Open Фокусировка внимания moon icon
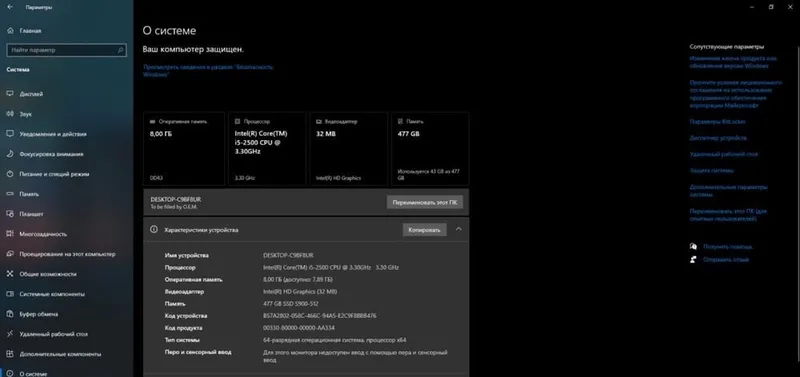The image size is (800, 377). [10, 154]
